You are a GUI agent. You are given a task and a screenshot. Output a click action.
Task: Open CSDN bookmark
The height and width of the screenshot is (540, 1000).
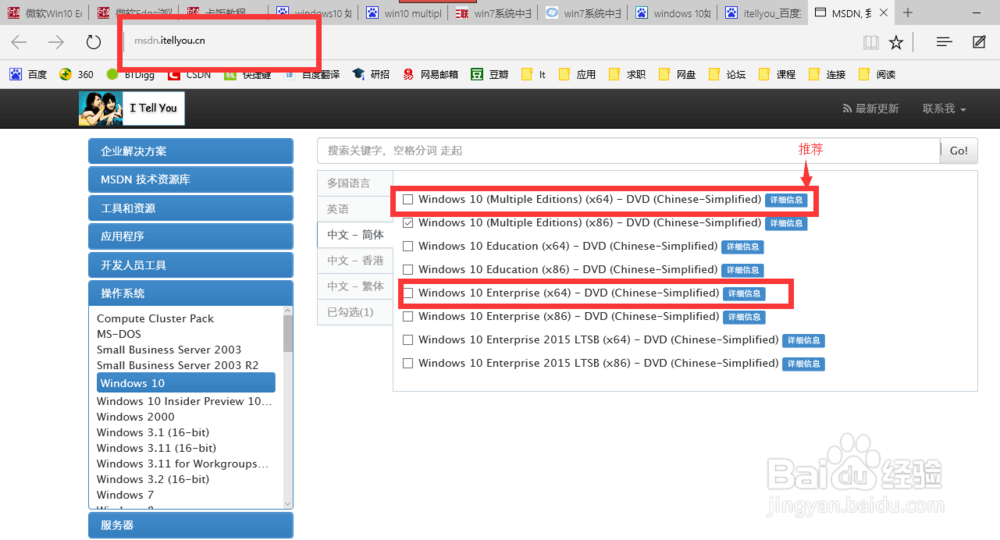click(189, 75)
